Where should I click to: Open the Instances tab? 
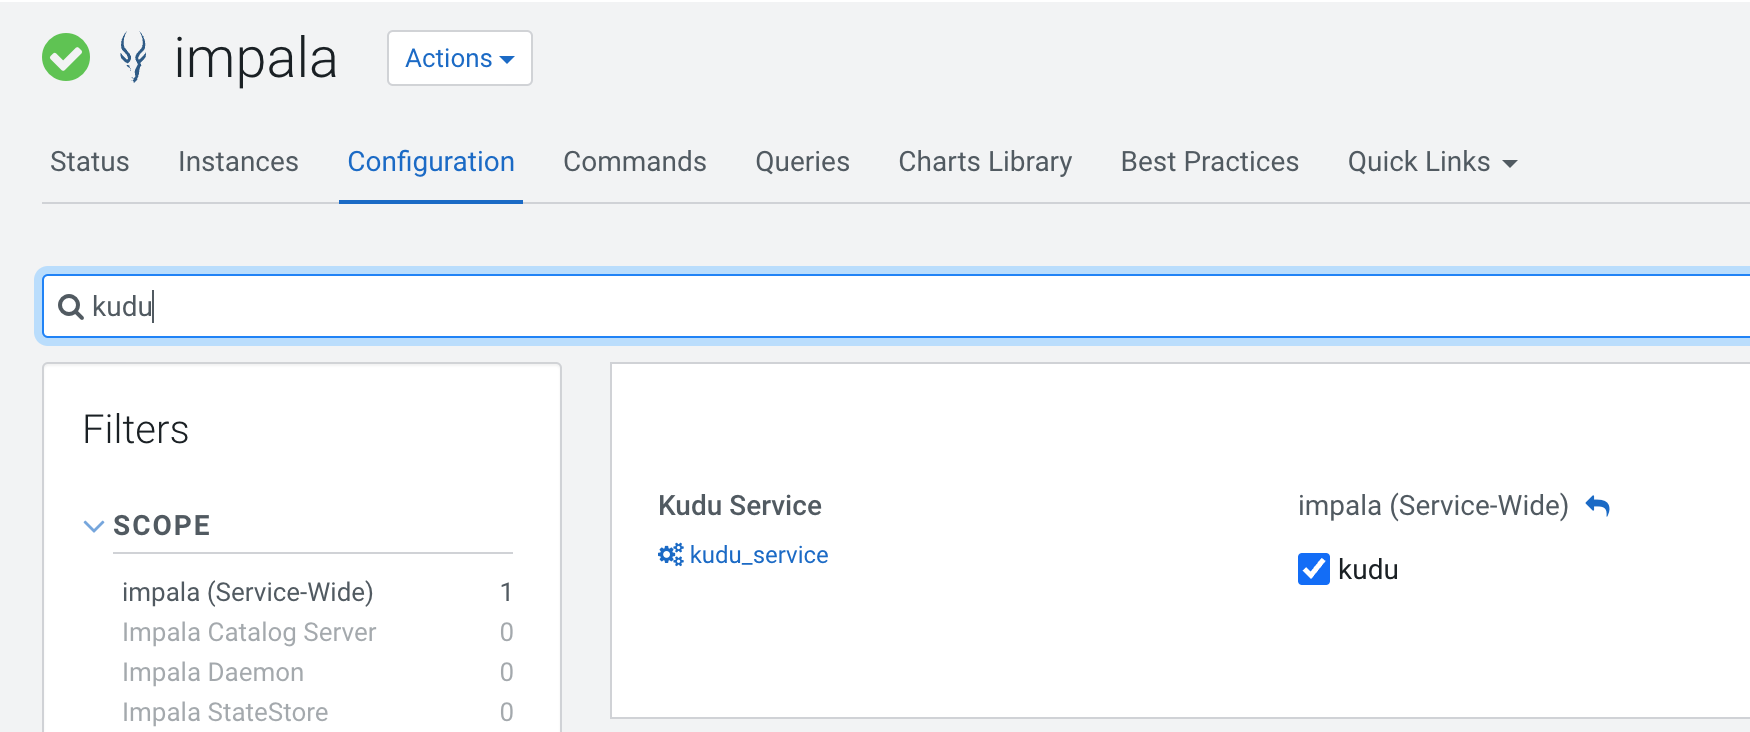(x=238, y=162)
